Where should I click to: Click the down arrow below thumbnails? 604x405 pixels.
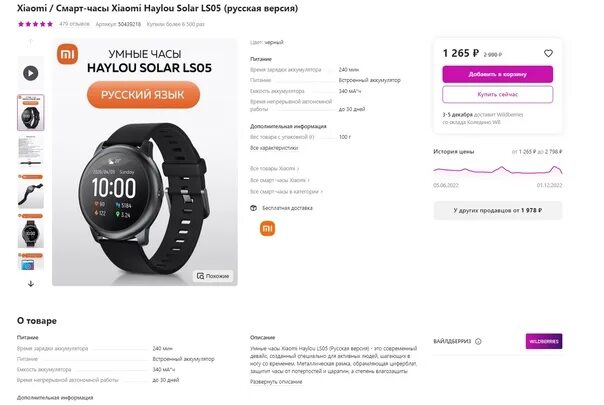click(x=31, y=284)
